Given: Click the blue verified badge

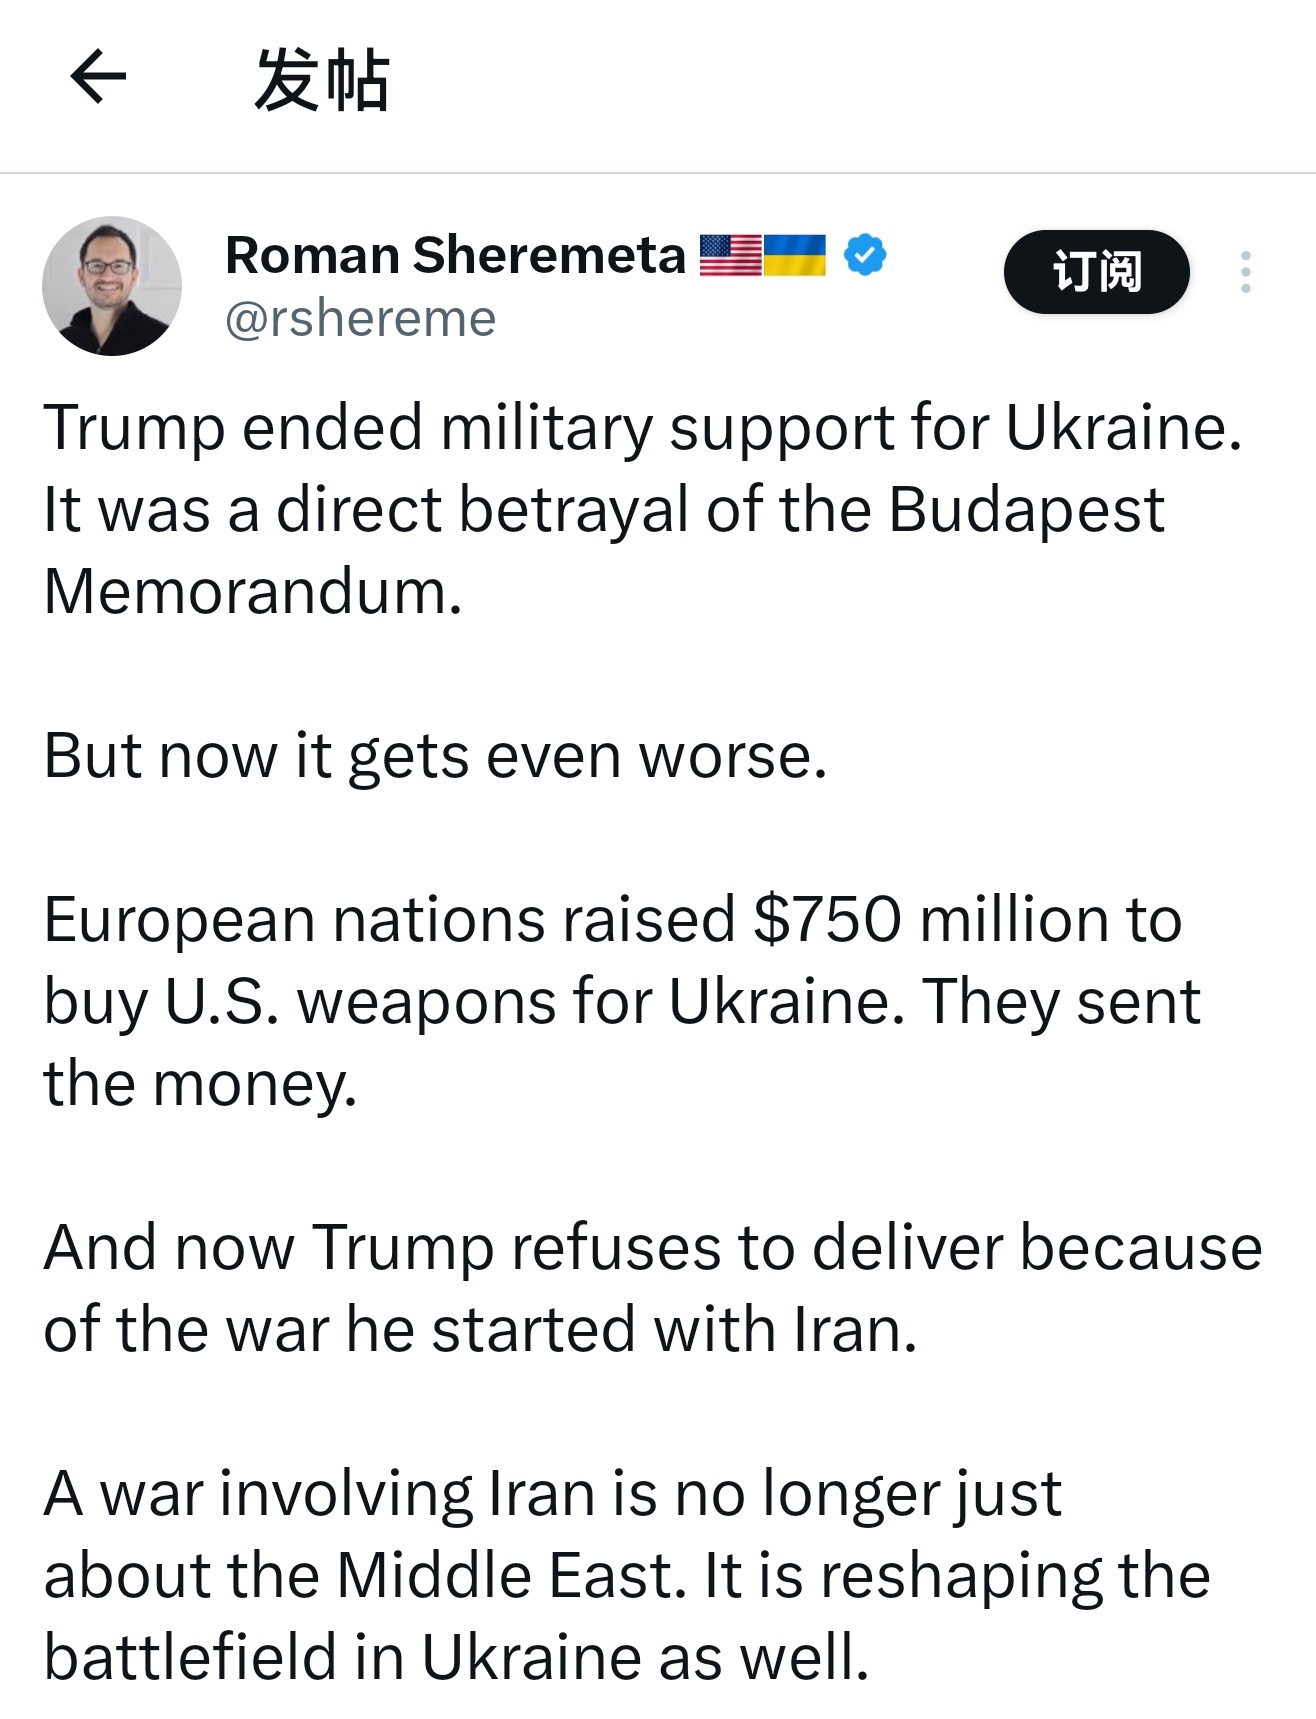Looking at the screenshot, I should tap(864, 255).
